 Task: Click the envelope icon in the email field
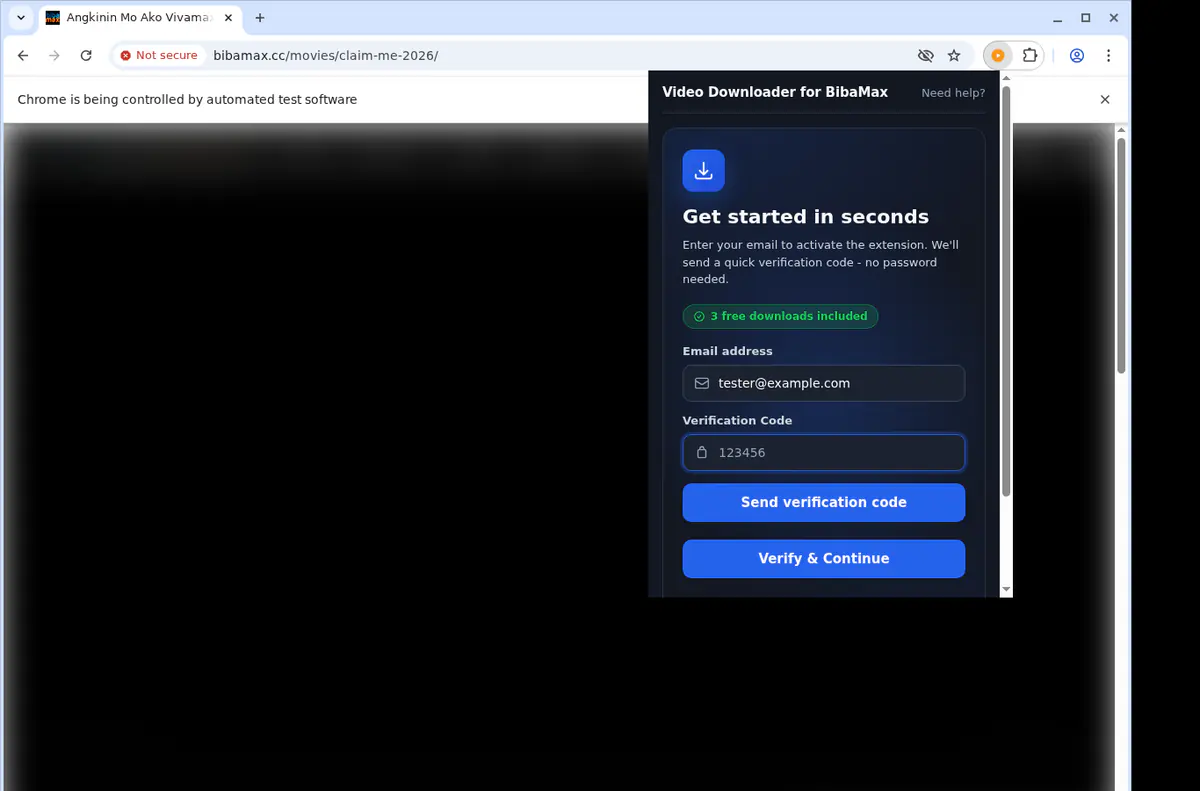(x=702, y=383)
